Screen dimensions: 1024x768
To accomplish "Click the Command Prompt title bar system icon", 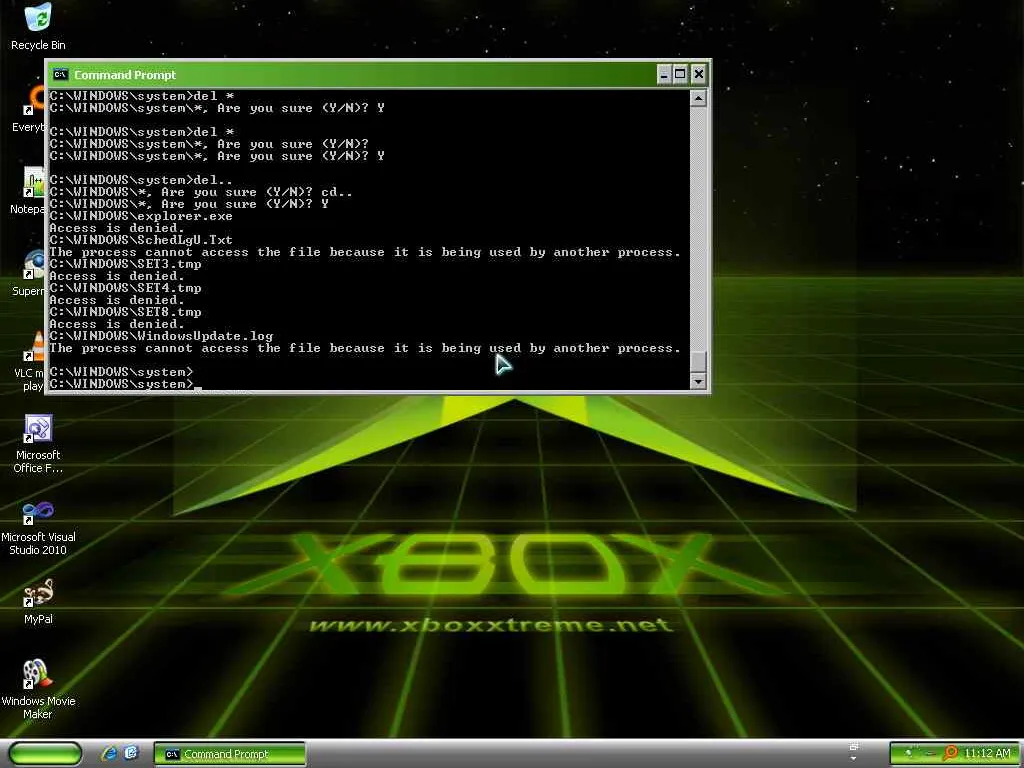I will click(x=60, y=74).
